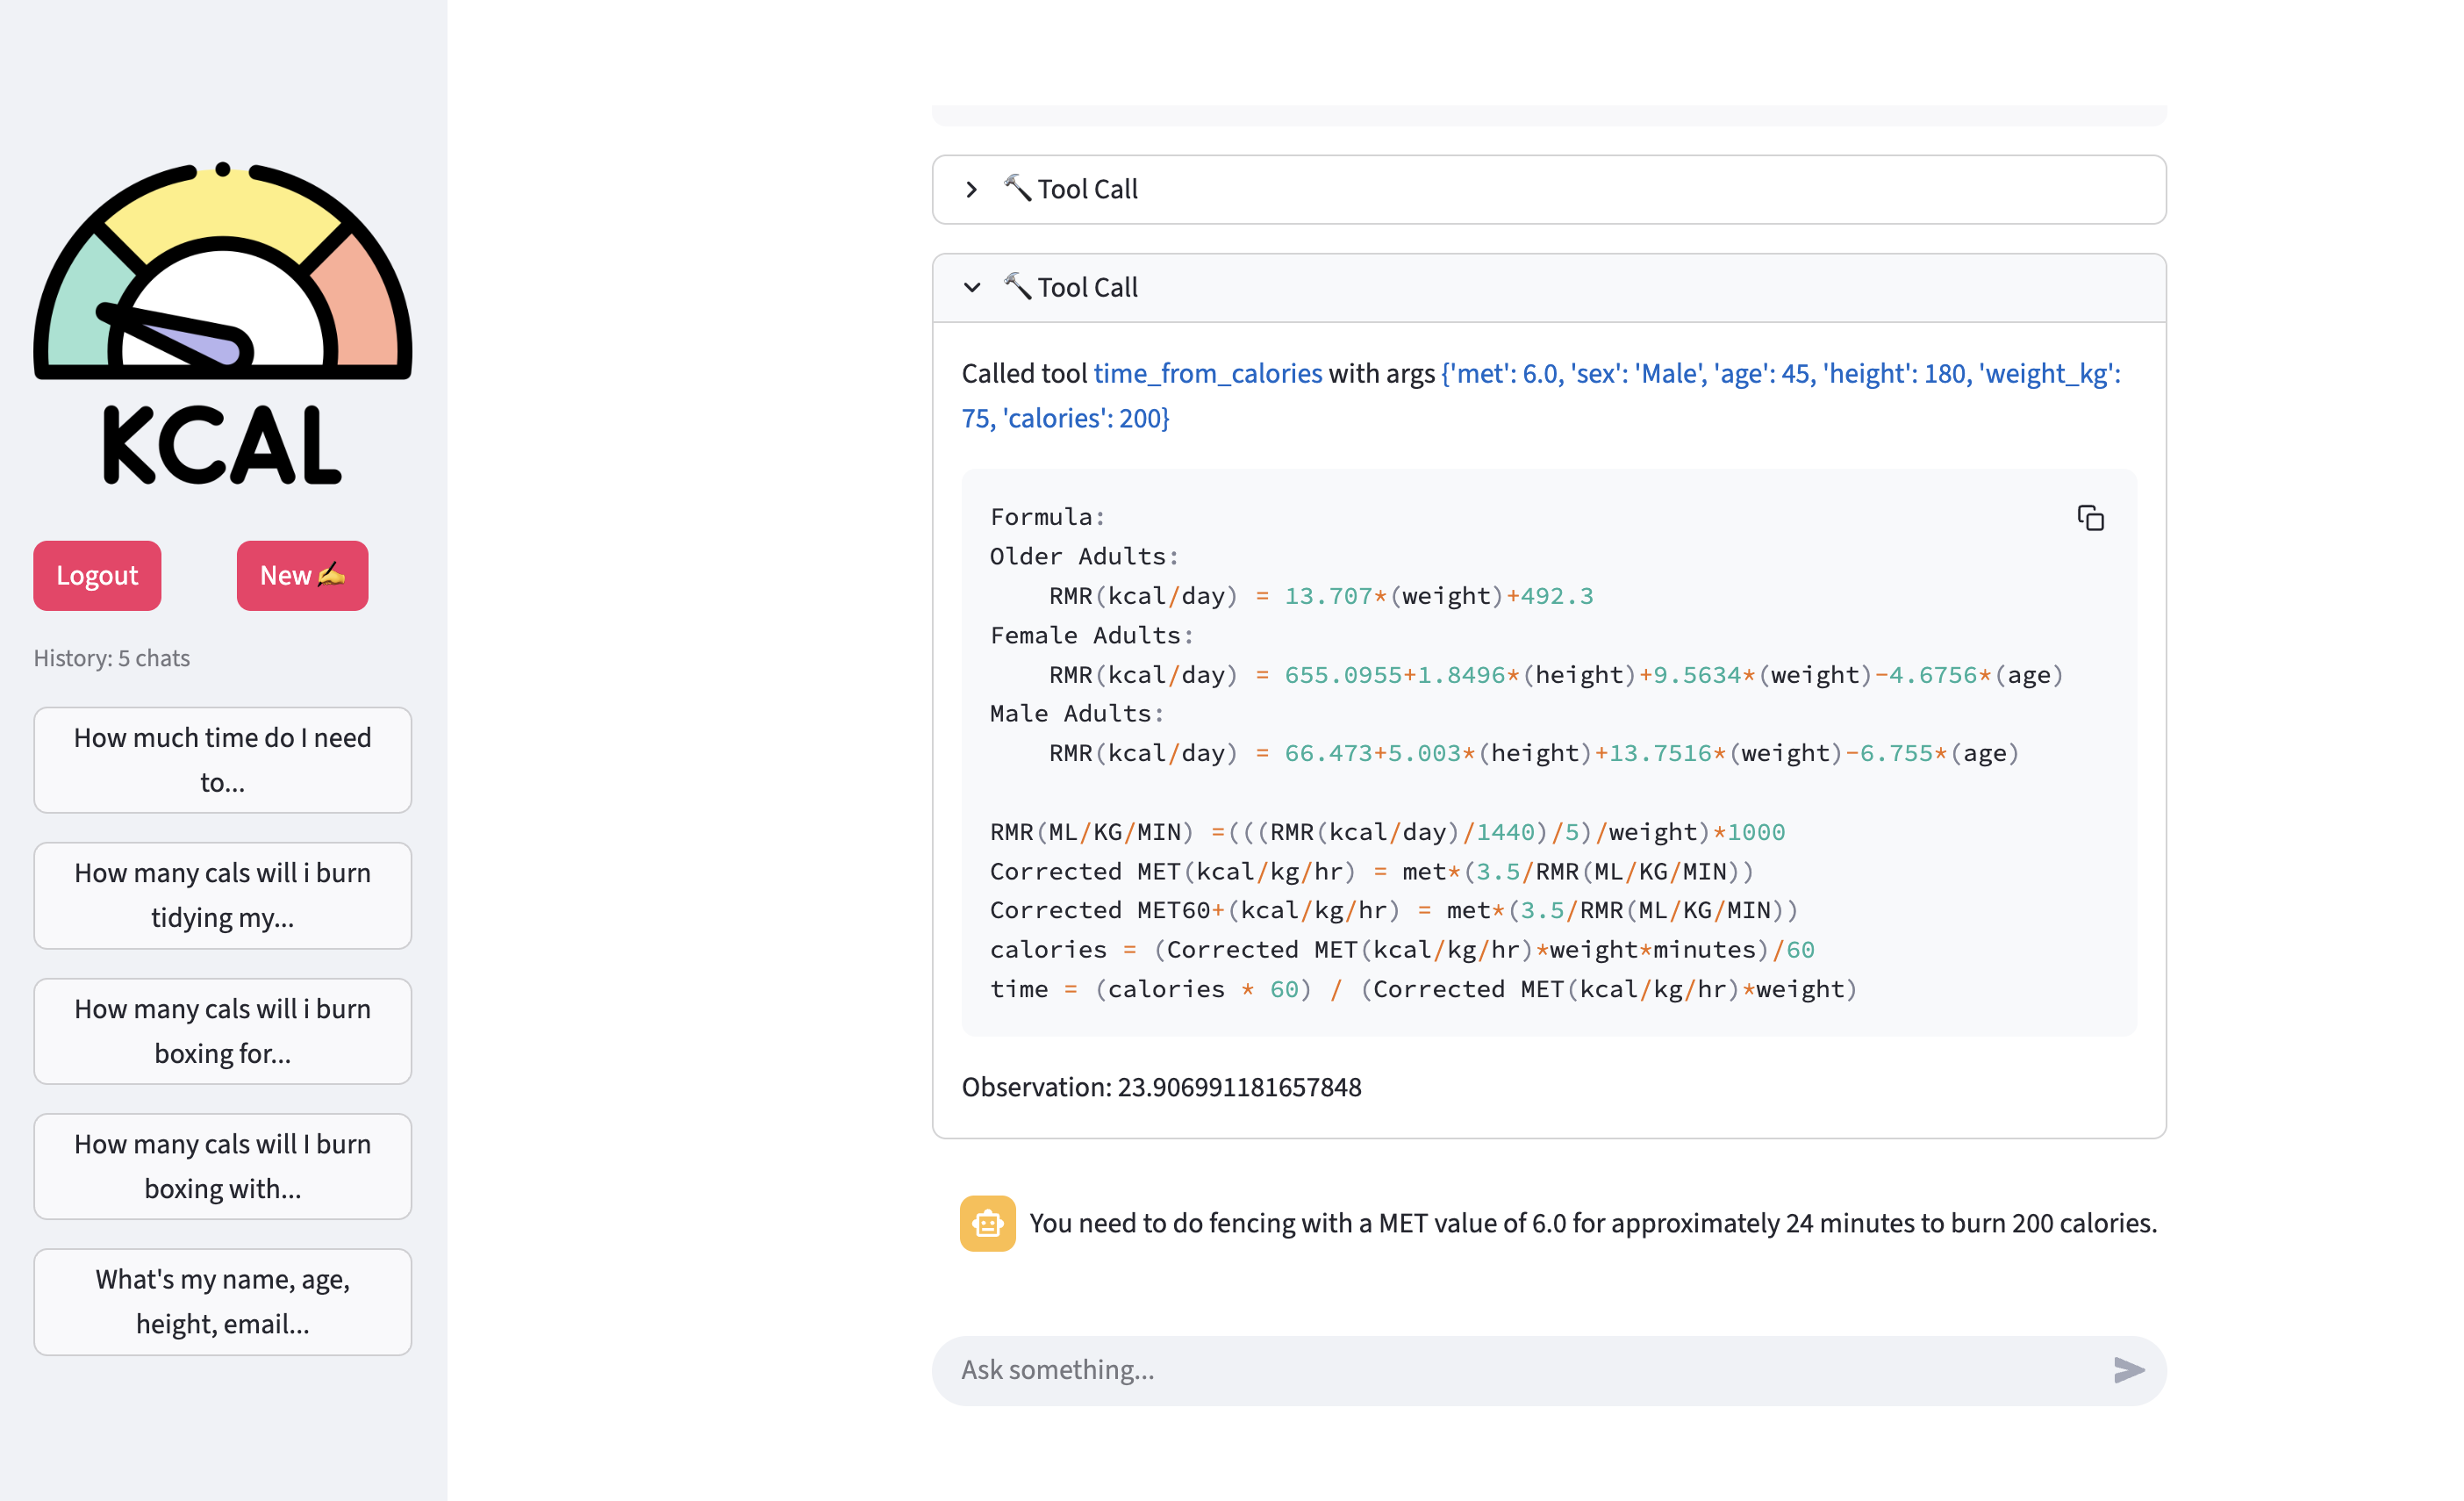Click the yellow robot assistant avatar
Viewport: 2464px width, 1501px height.
pyautogui.click(x=987, y=1223)
